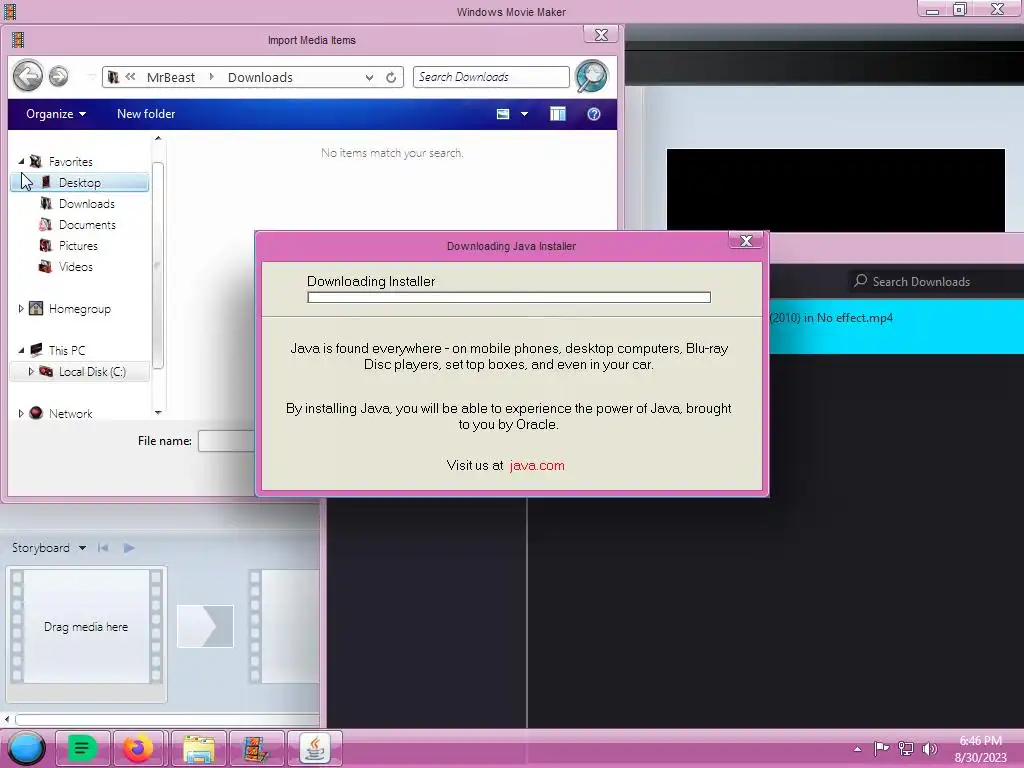Click the Movie Maker preview monitor
This screenshot has height=768, width=1024.
click(835, 190)
